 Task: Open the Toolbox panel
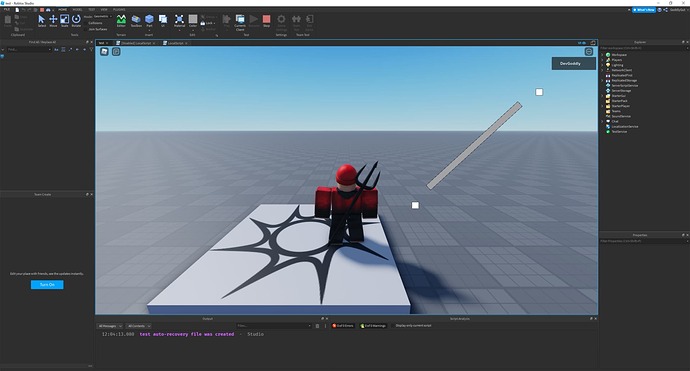pos(136,21)
